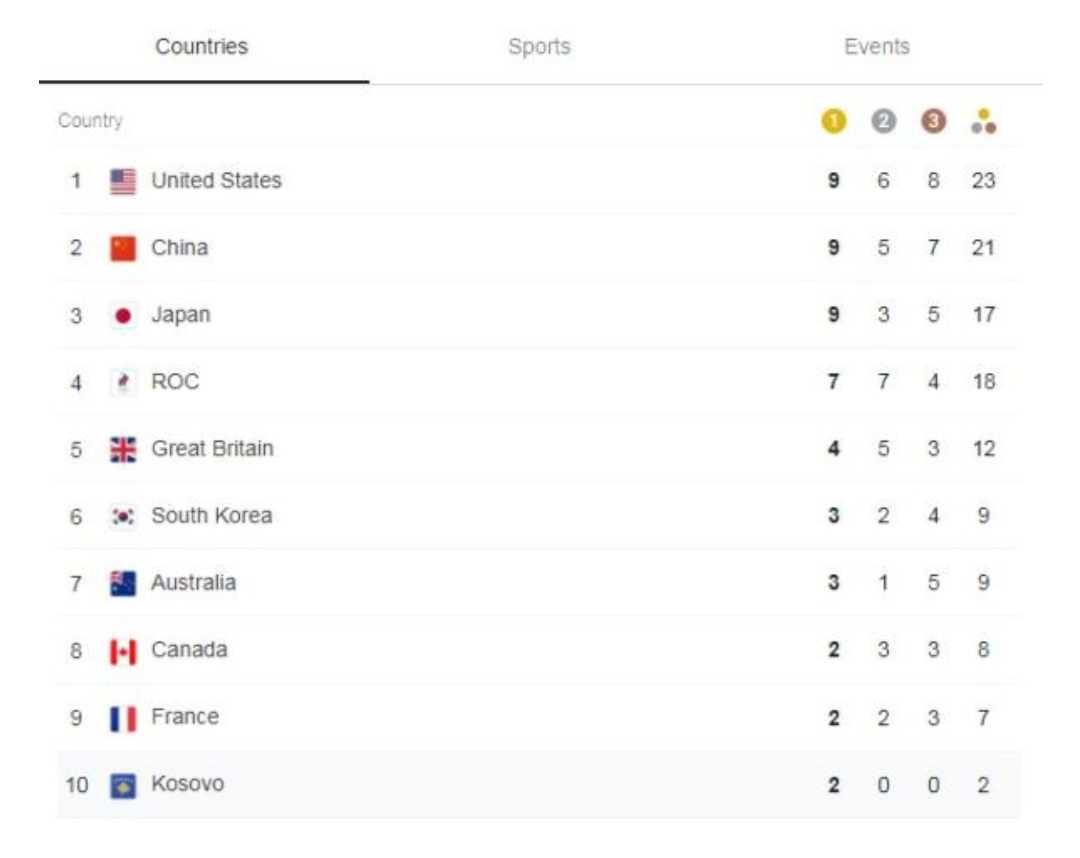
Task: Select the Countries tab
Action: (202, 47)
